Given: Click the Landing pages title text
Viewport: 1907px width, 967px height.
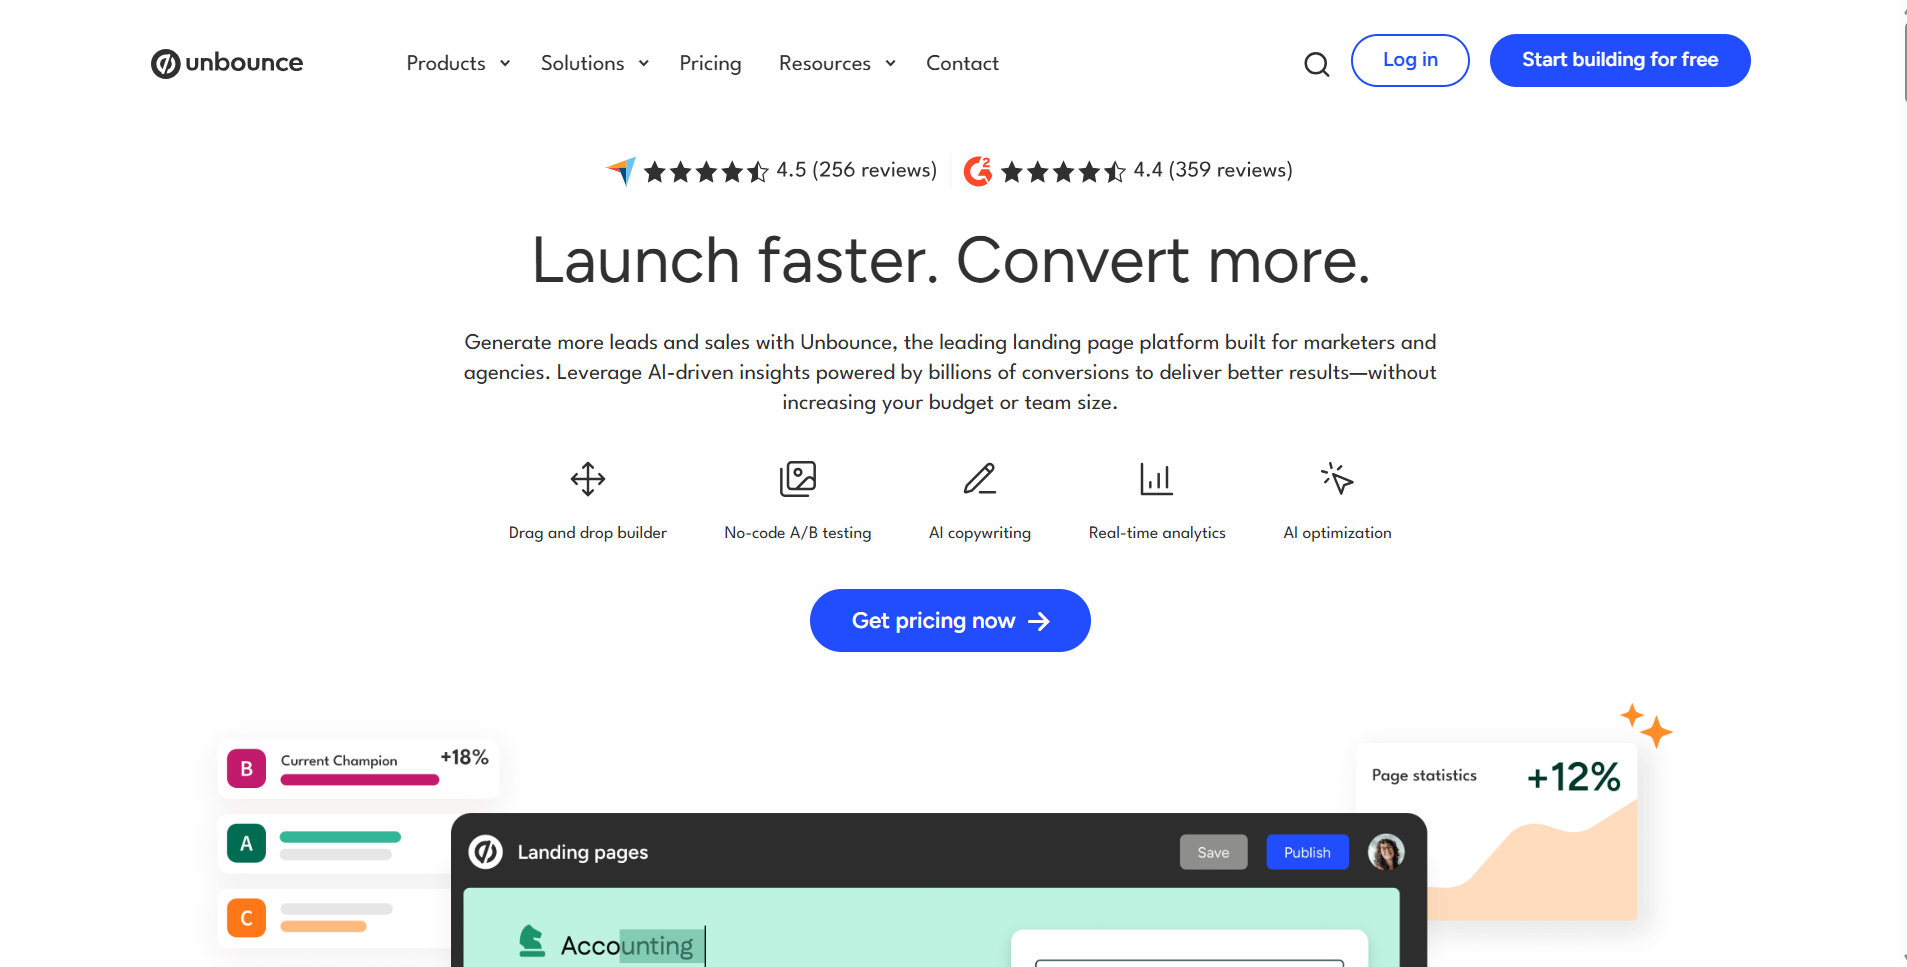Looking at the screenshot, I should click(583, 852).
